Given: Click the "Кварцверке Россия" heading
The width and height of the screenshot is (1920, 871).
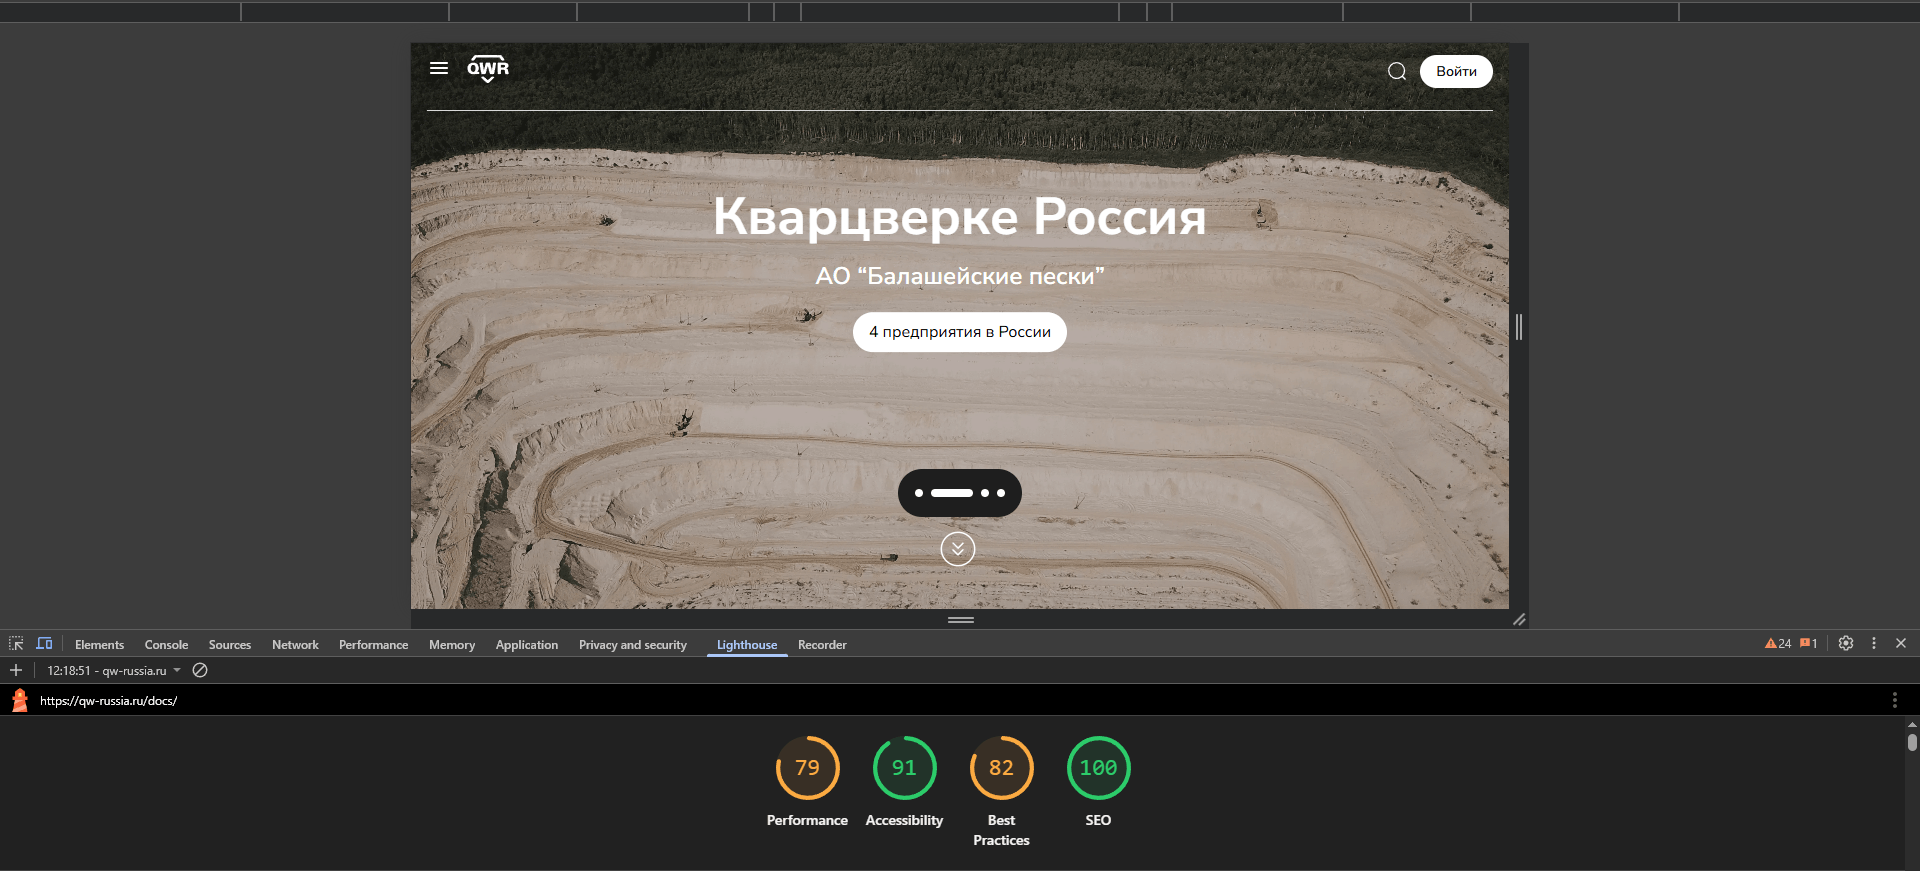Looking at the screenshot, I should (960, 217).
